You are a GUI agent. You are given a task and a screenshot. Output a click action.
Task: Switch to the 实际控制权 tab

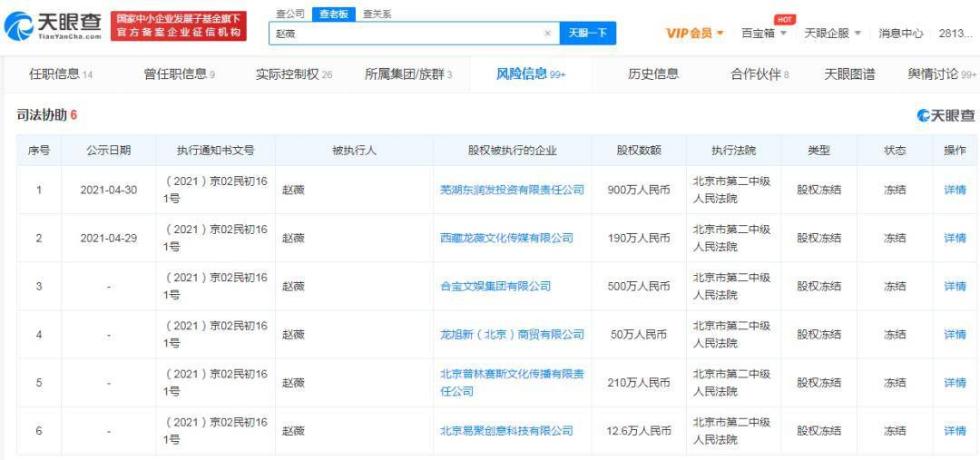click(x=294, y=74)
